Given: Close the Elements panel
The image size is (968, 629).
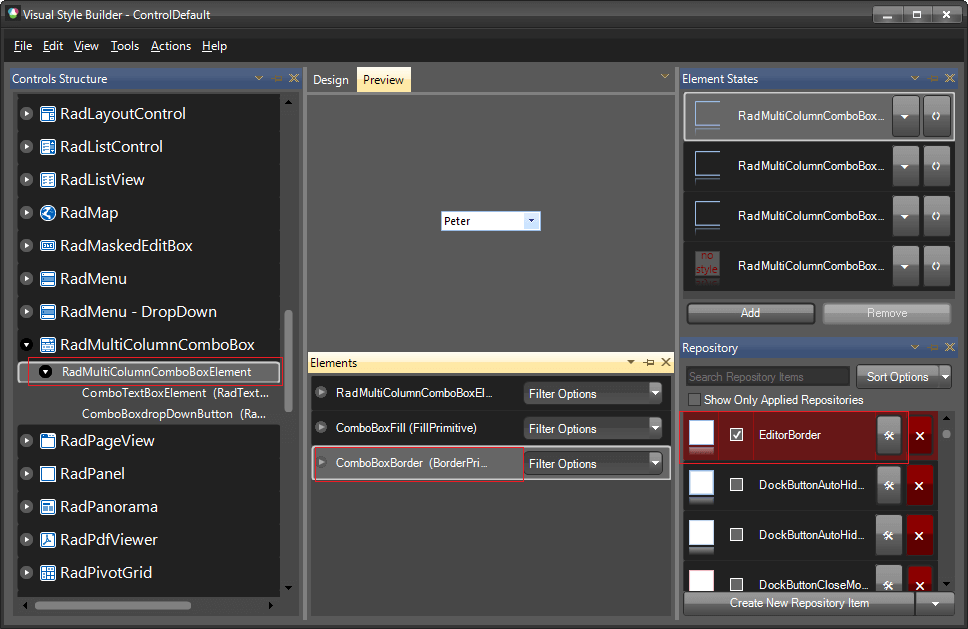Looking at the screenshot, I should pyautogui.click(x=666, y=362).
